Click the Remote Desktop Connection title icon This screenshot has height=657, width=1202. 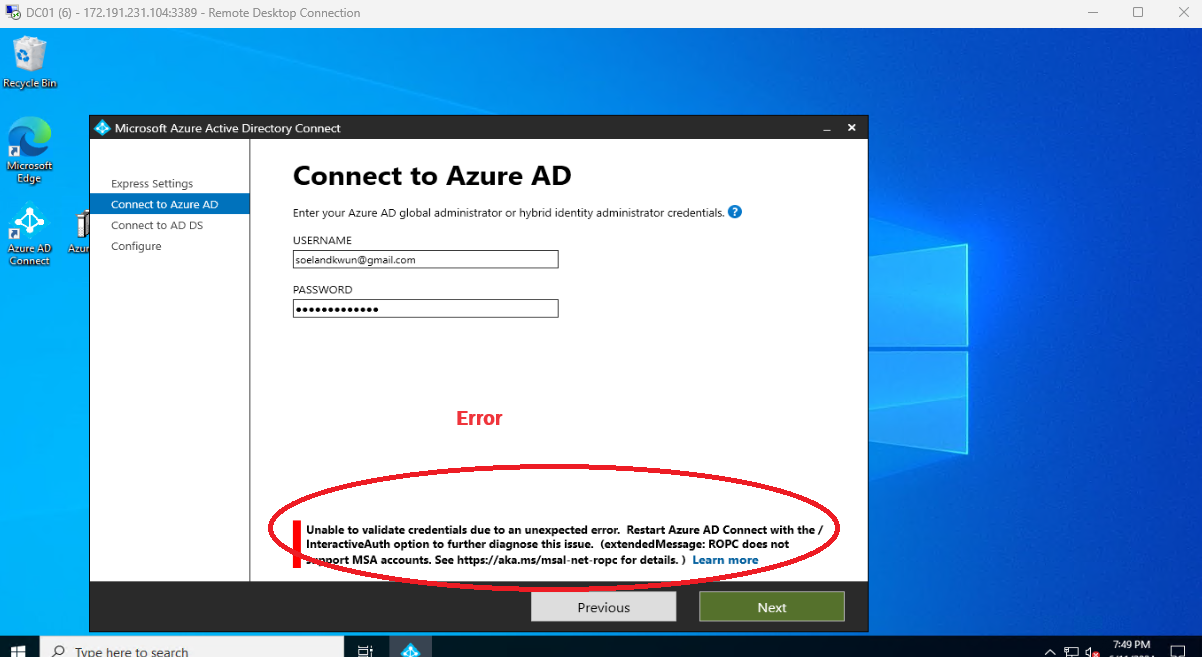tap(13, 13)
